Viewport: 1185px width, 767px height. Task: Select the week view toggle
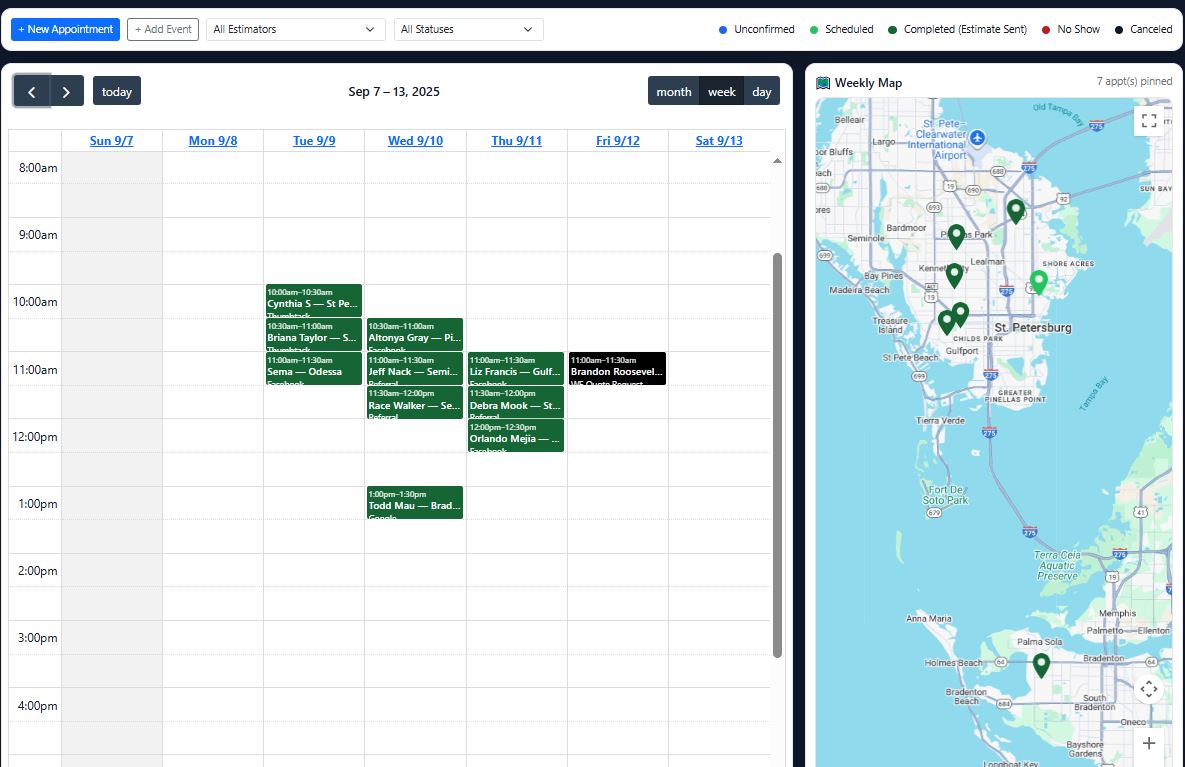coord(721,91)
